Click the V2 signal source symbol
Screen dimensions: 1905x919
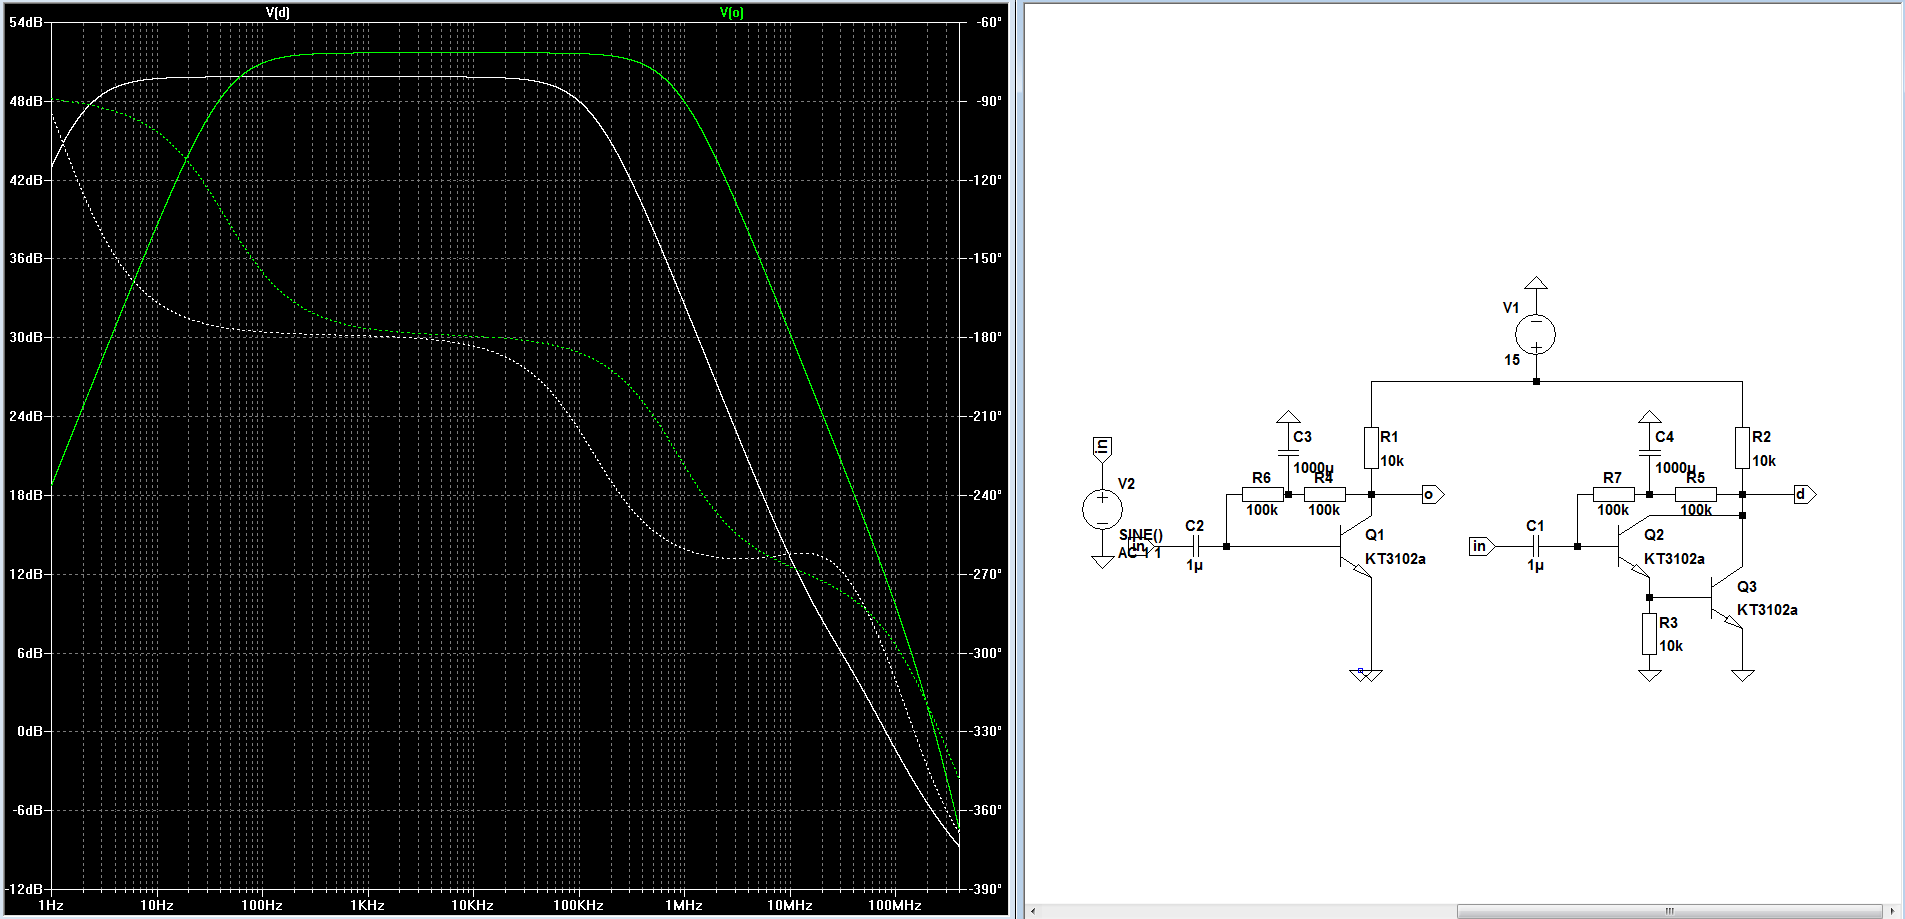click(x=1102, y=509)
